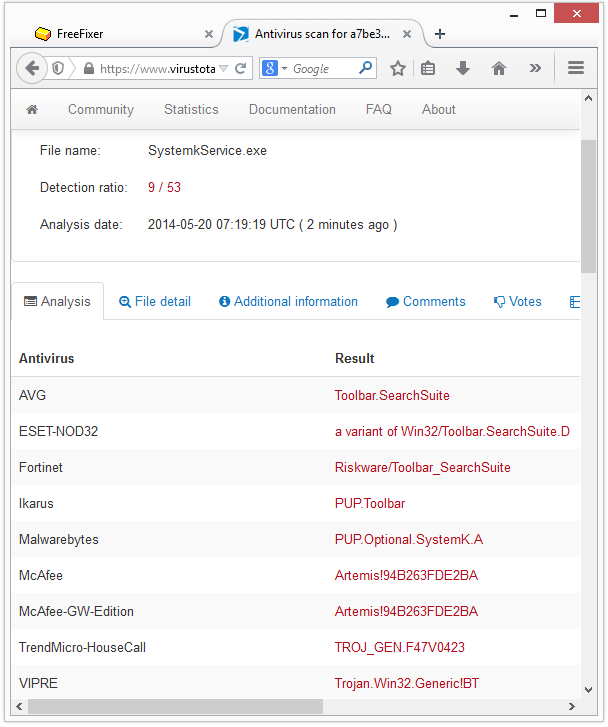Viewport: 608px width, 727px height.
Task: Open the shield site identity icon
Action: (58, 69)
